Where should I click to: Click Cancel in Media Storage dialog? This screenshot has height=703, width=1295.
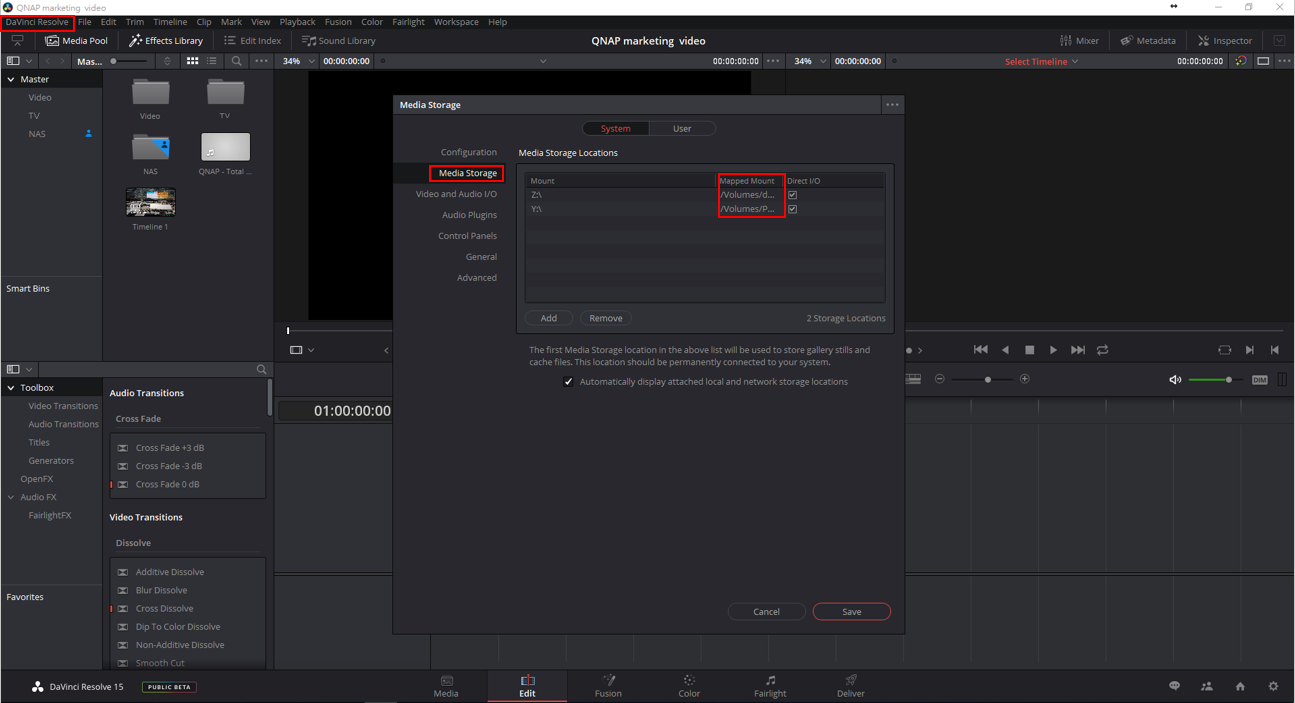coord(766,612)
